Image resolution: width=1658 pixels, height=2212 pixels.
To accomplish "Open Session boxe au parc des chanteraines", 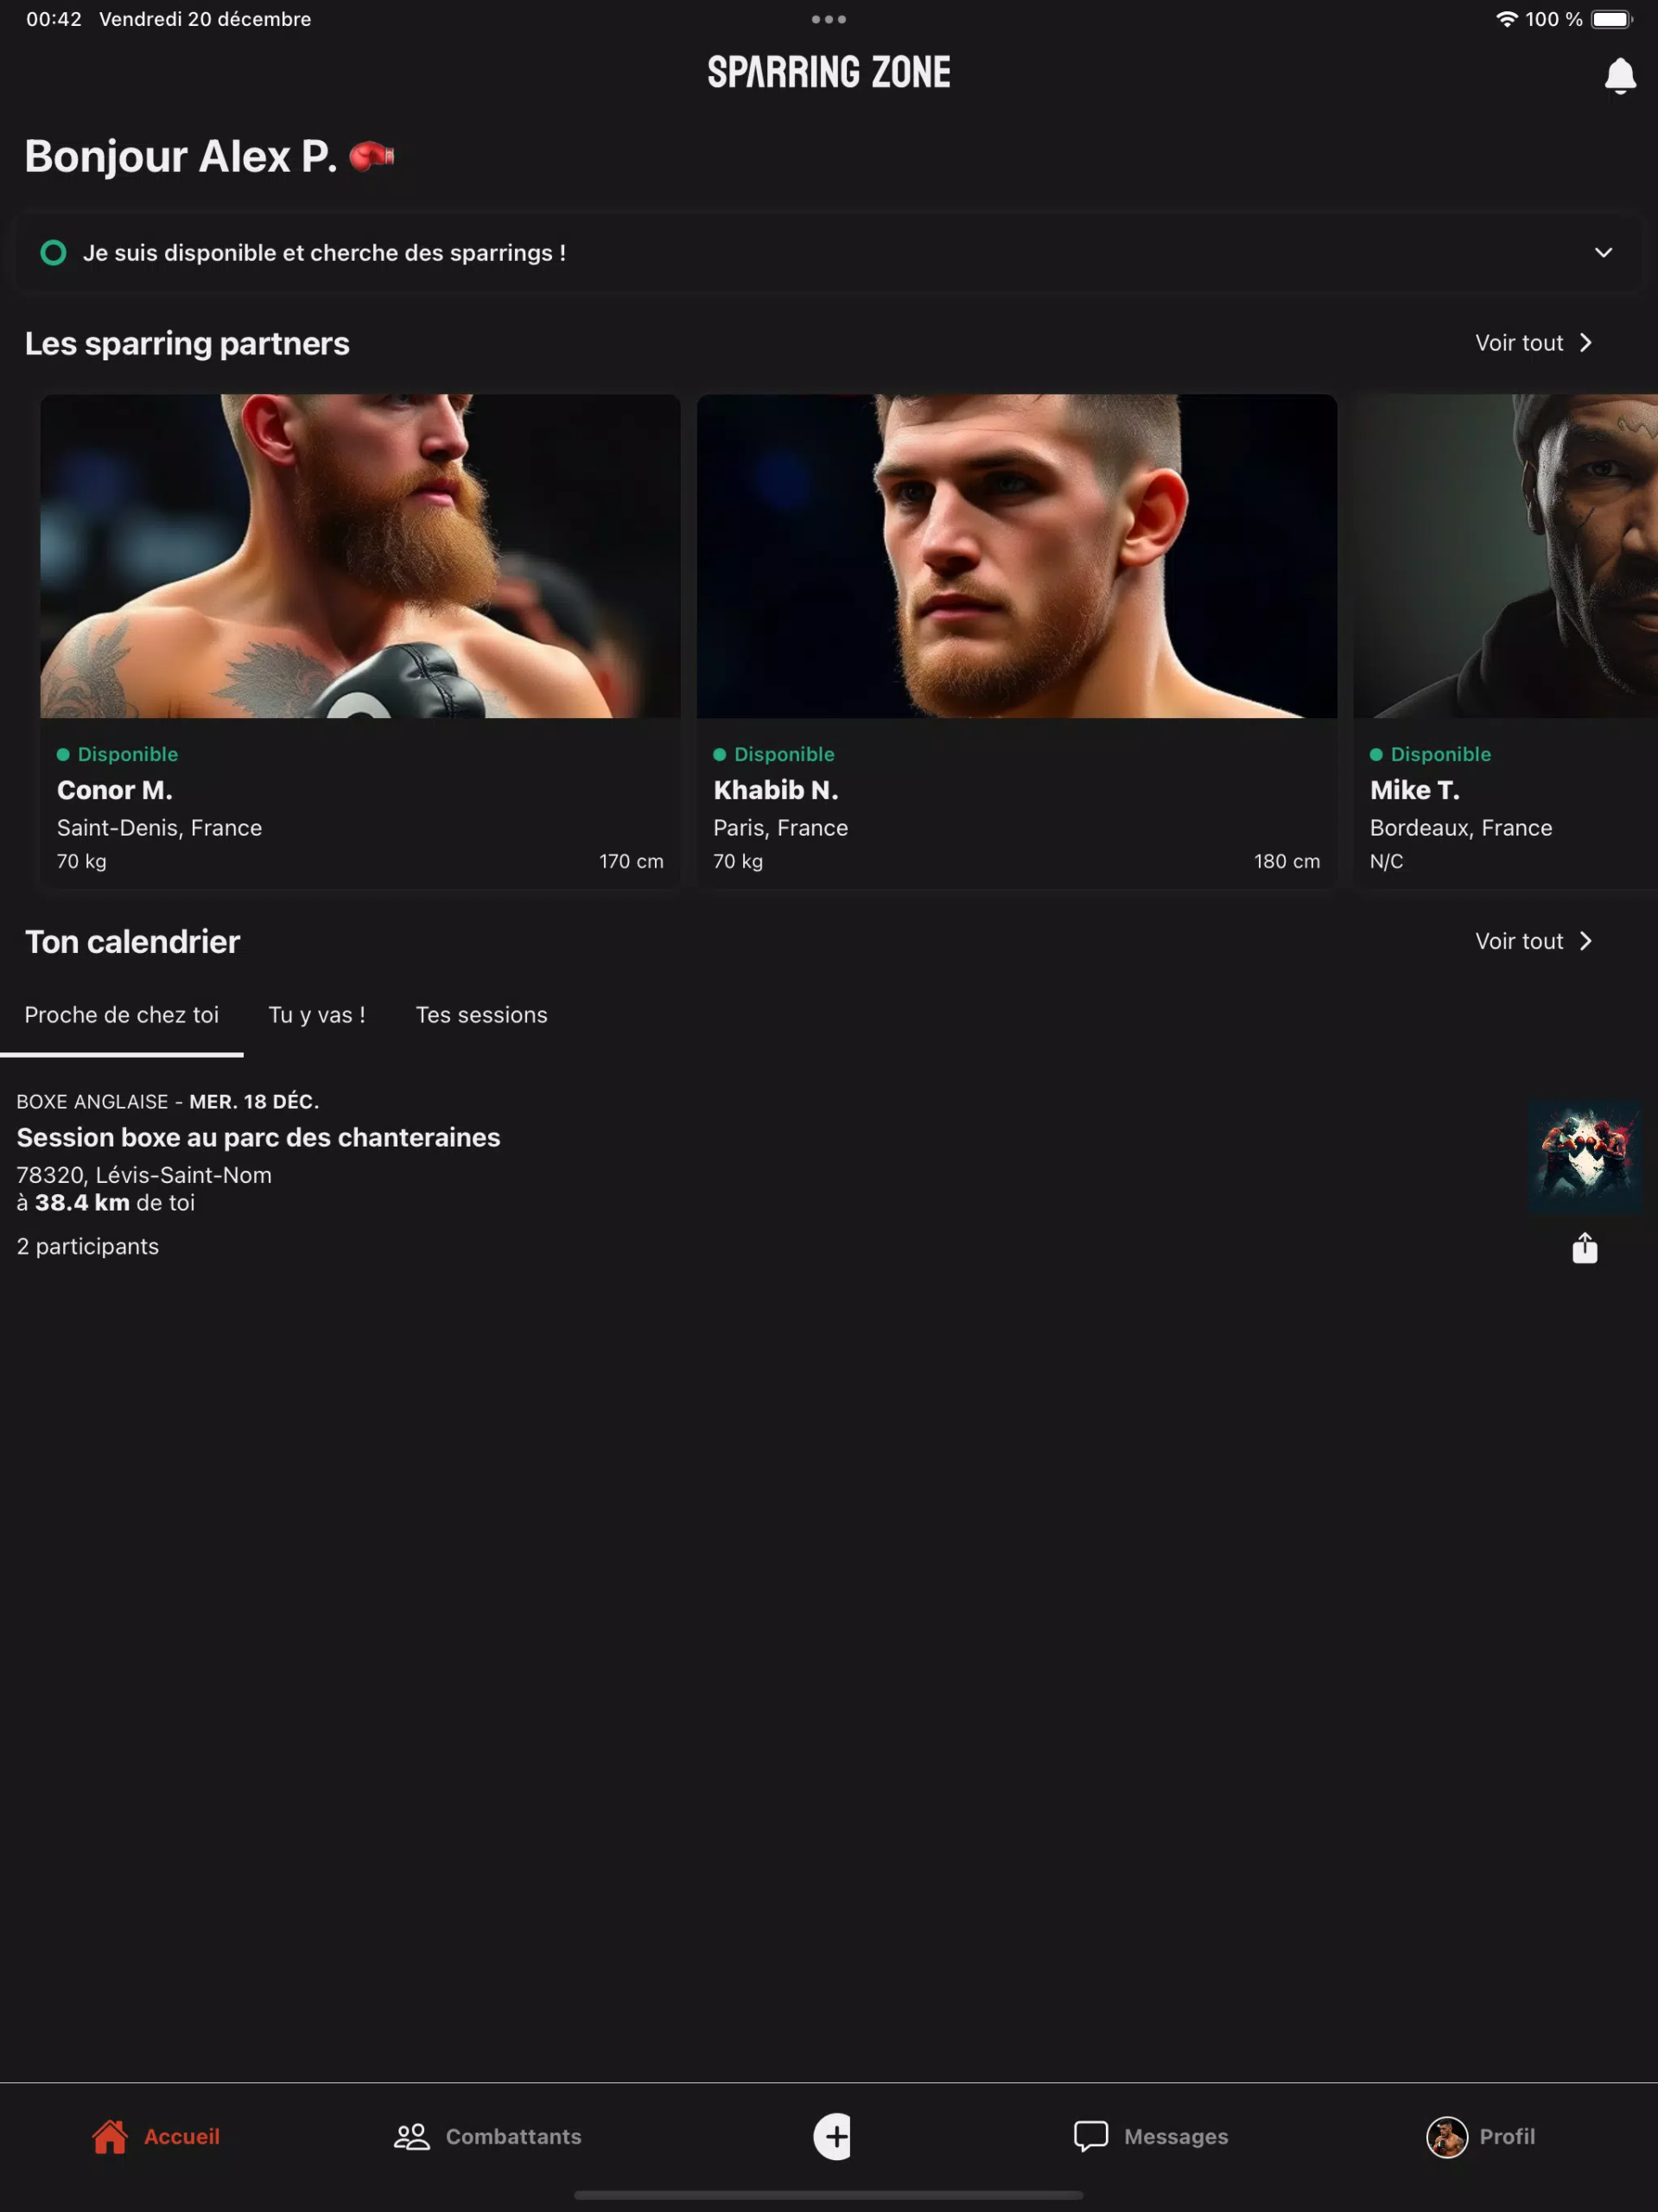I will pyautogui.click(x=258, y=1138).
